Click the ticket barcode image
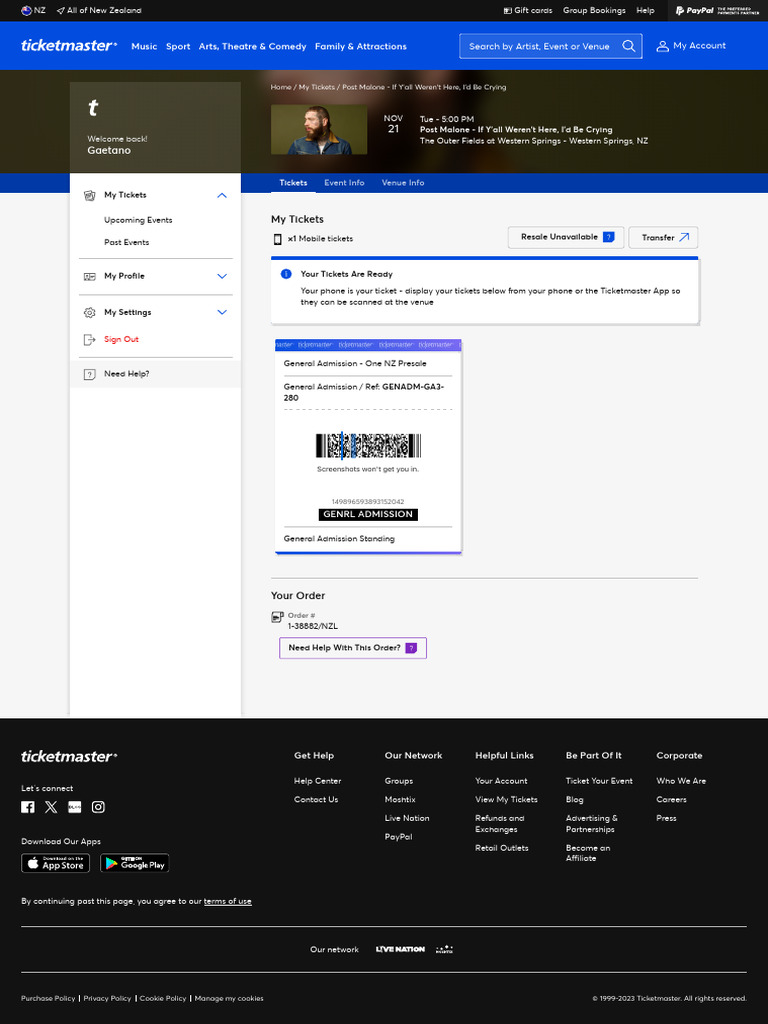 tap(368, 446)
